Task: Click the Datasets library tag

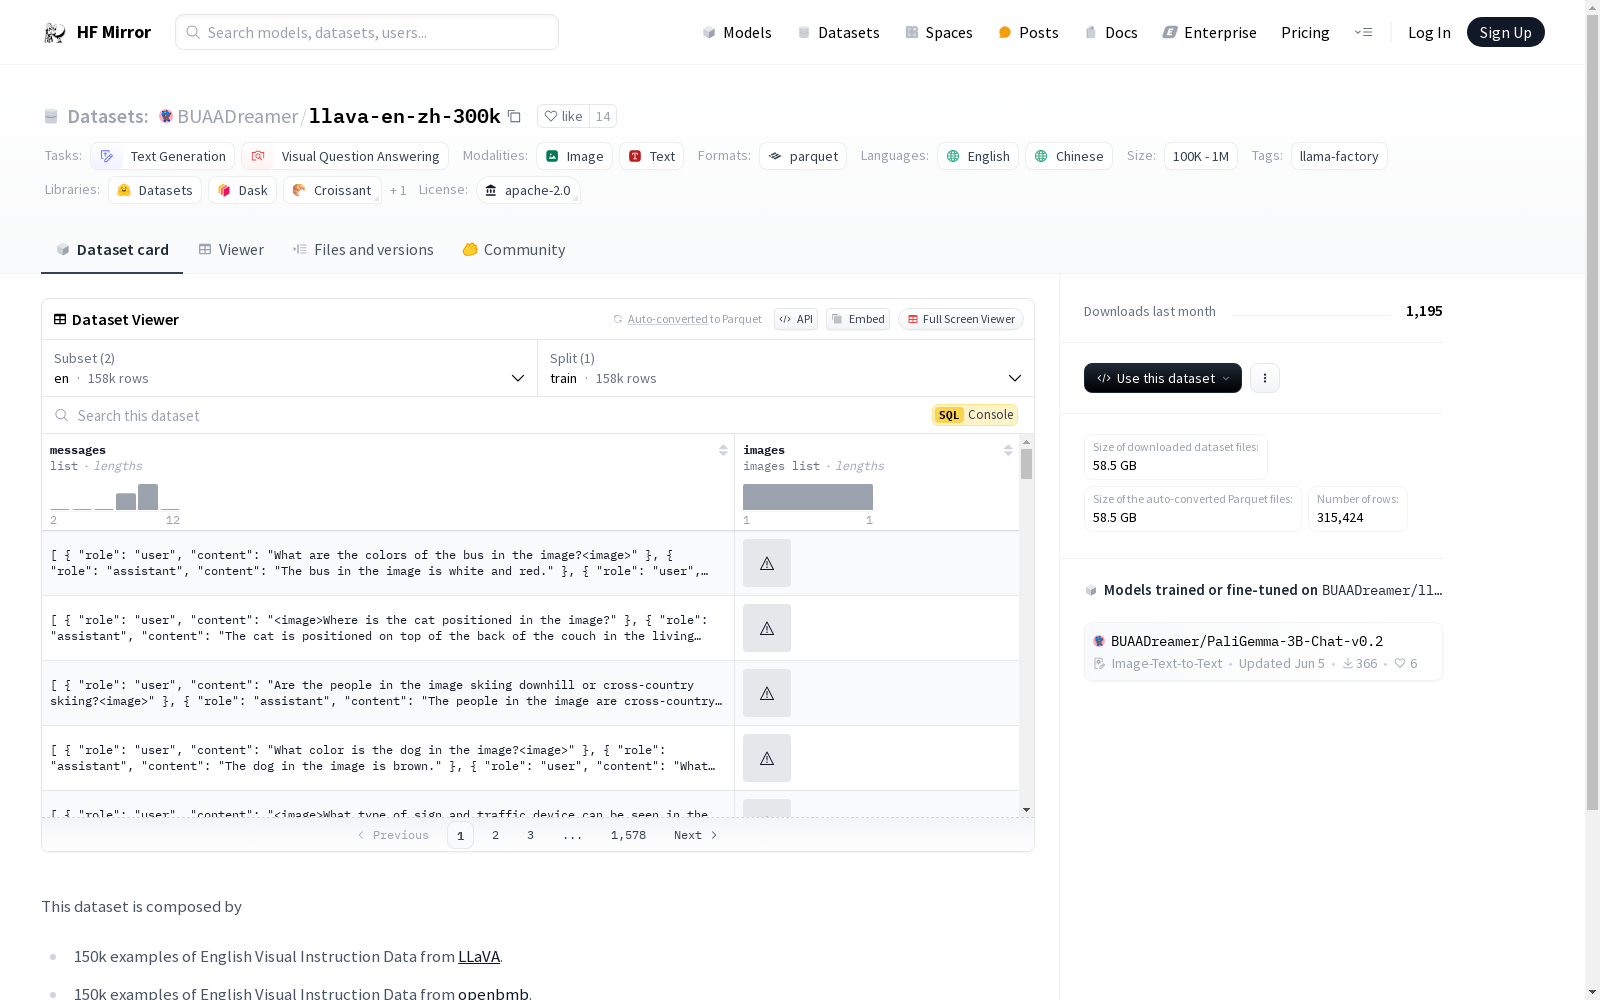Action: coord(155,190)
